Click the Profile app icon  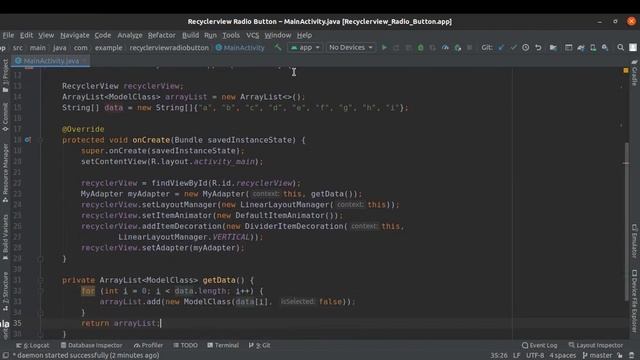[445, 48]
